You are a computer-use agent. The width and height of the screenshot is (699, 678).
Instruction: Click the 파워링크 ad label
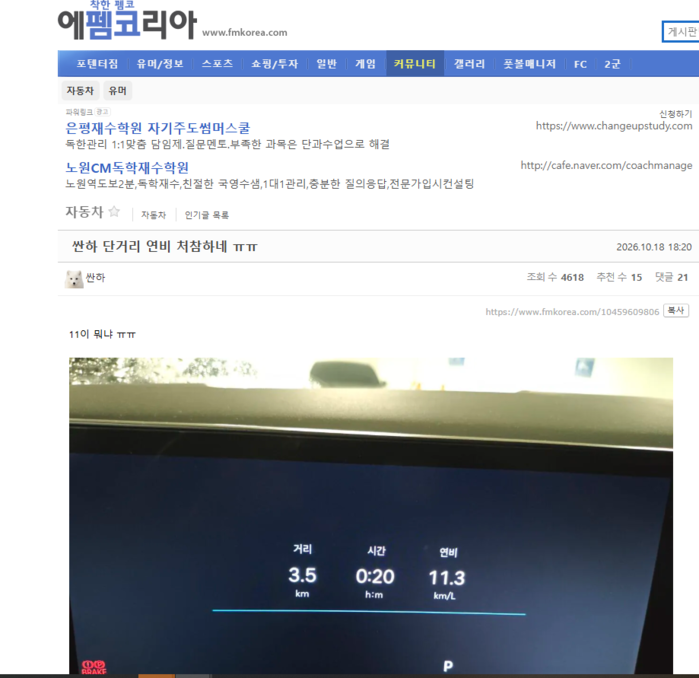[79, 112]
